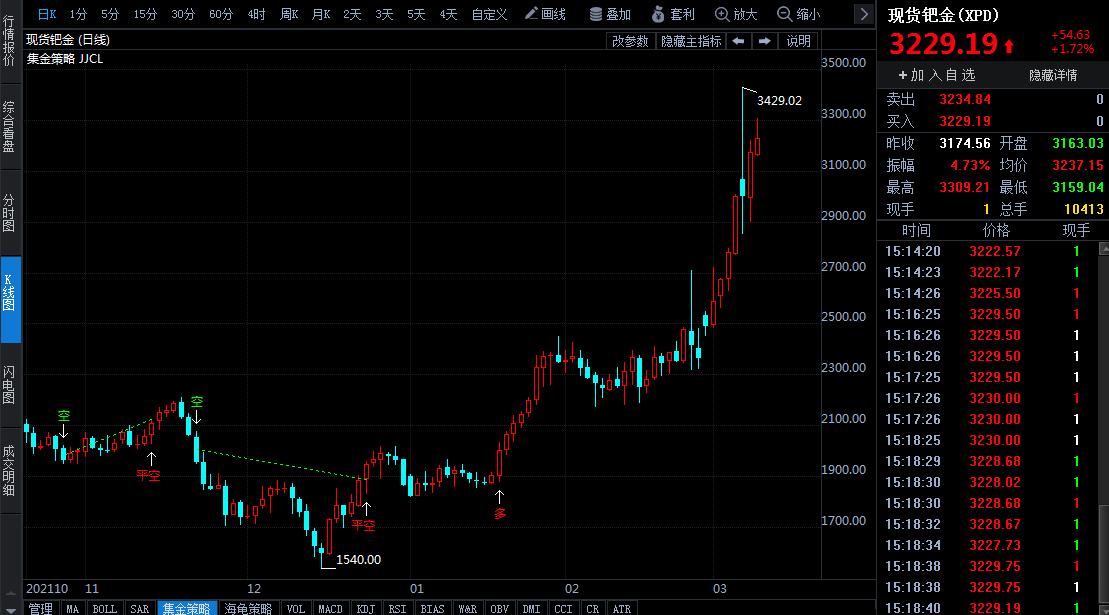Switch to MACD indicator
The width and height of the screenshot is (1109, 615).
330,609
